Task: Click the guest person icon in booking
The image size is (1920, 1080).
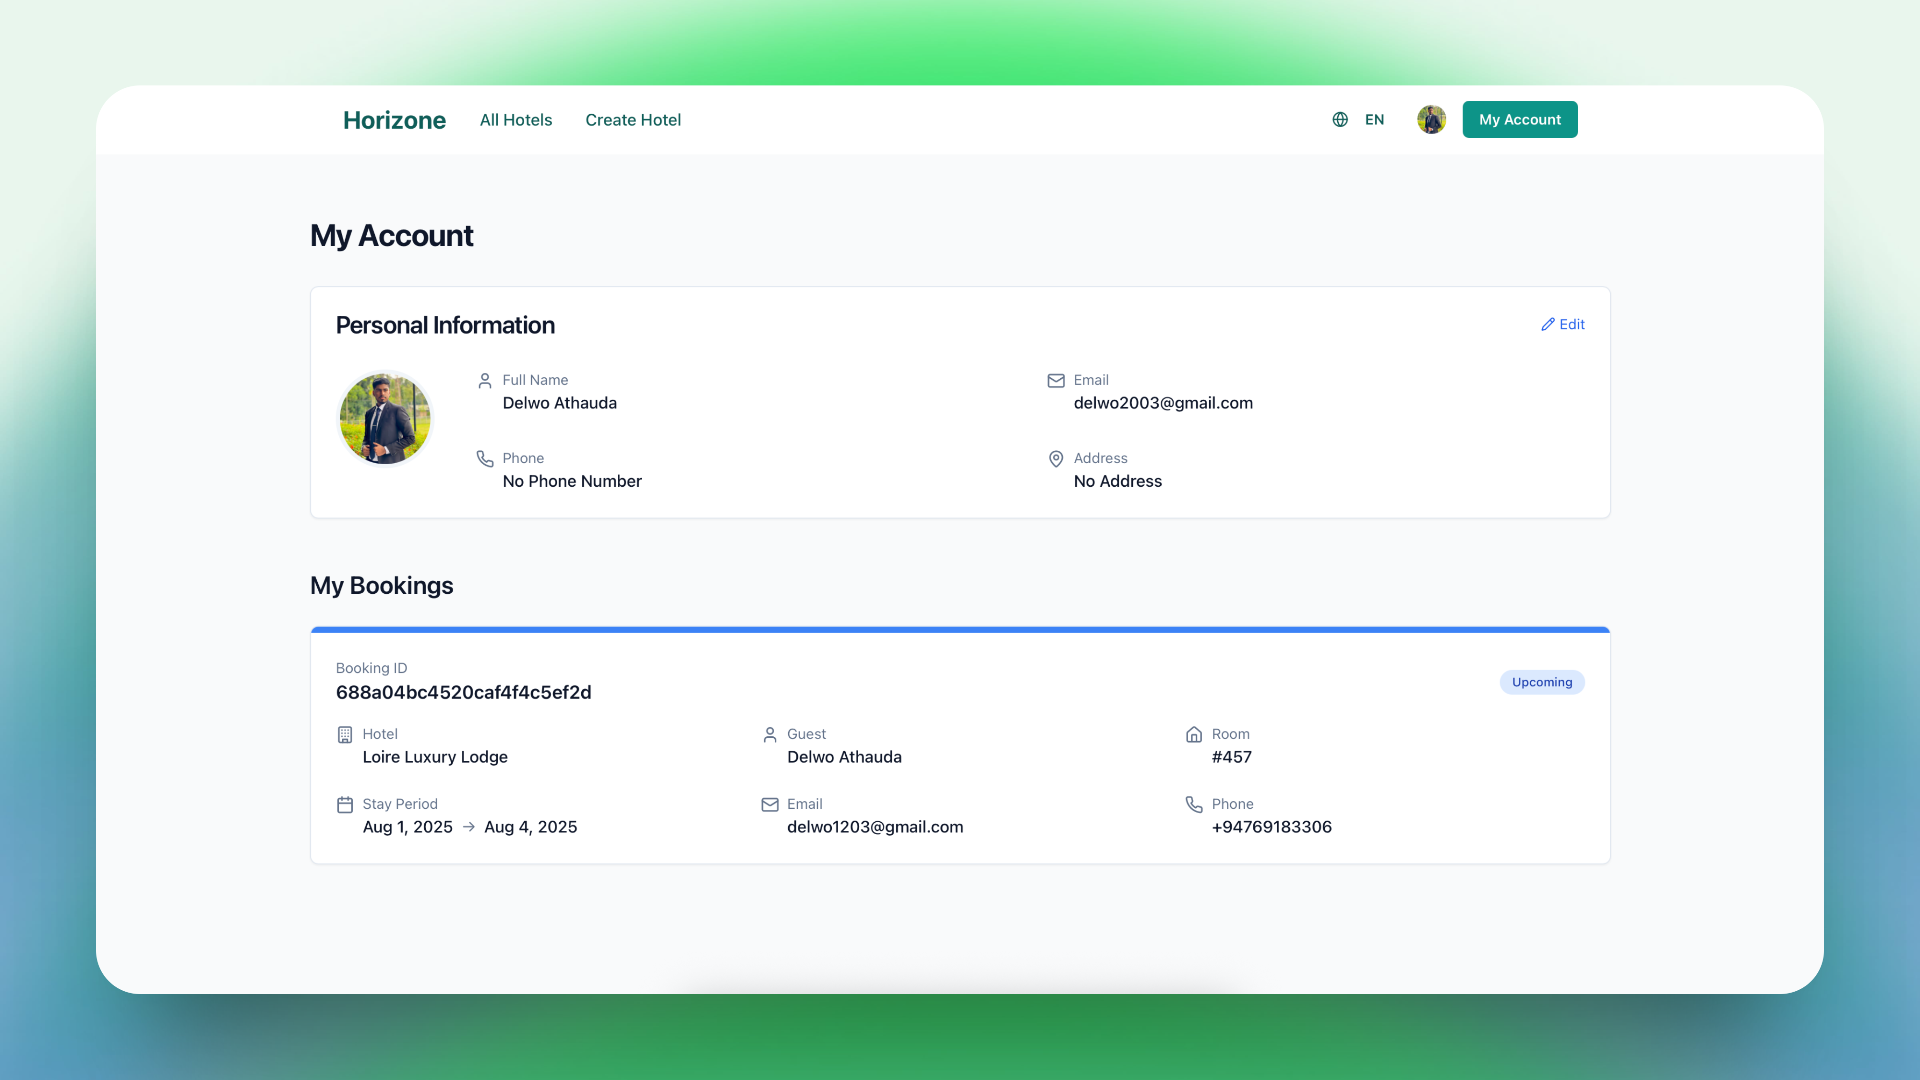Action: (770, 735)
